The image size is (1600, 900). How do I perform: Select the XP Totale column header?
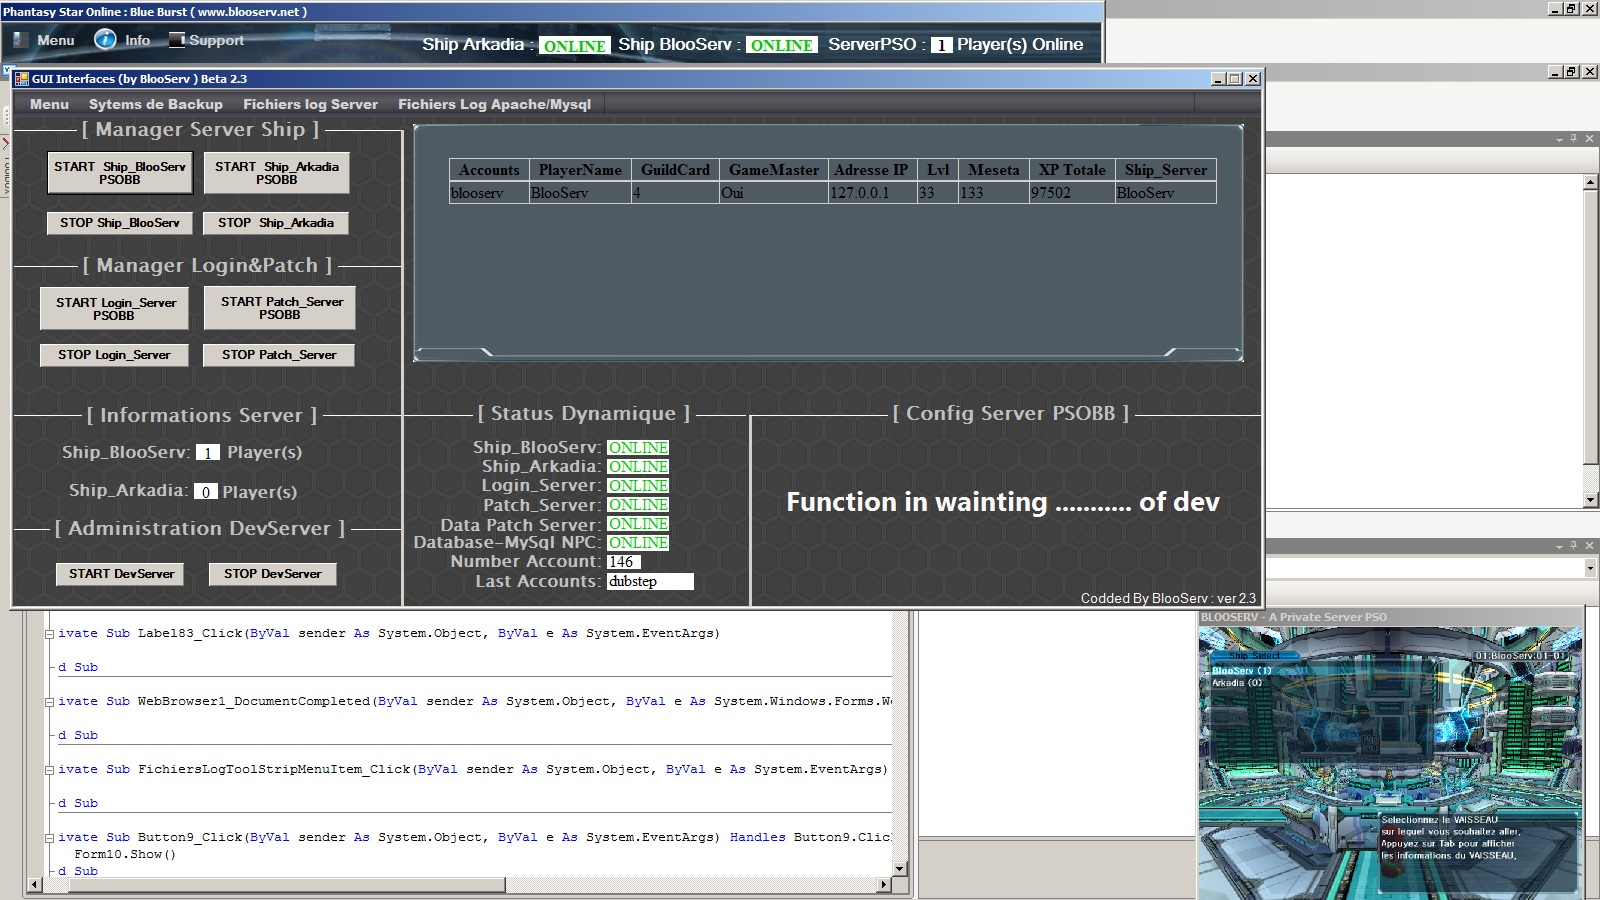point(1072,170)
